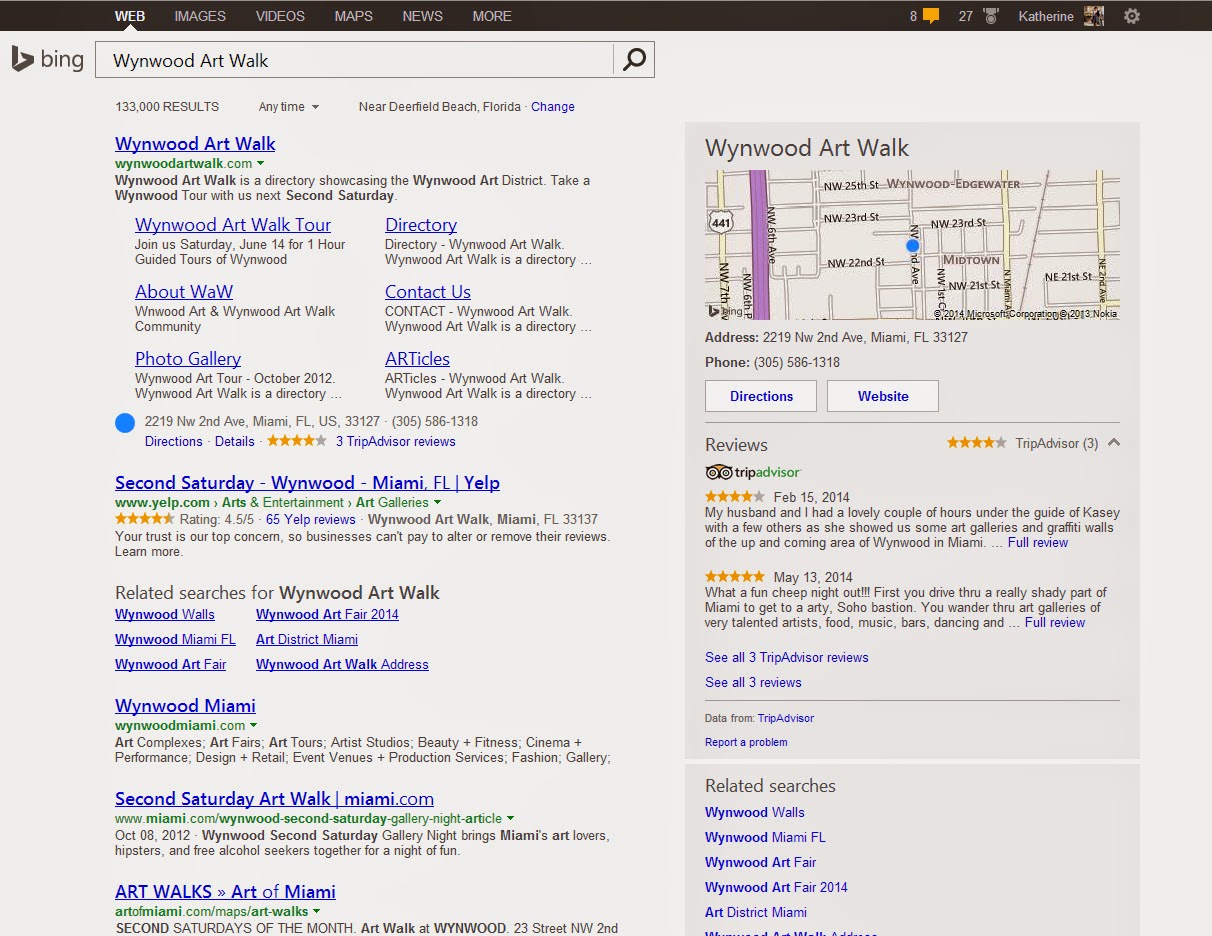The height and width of the screenshot is (936, 1212).
Task: Click Full review for Feb 15 review
Action: coord(1038,543)
